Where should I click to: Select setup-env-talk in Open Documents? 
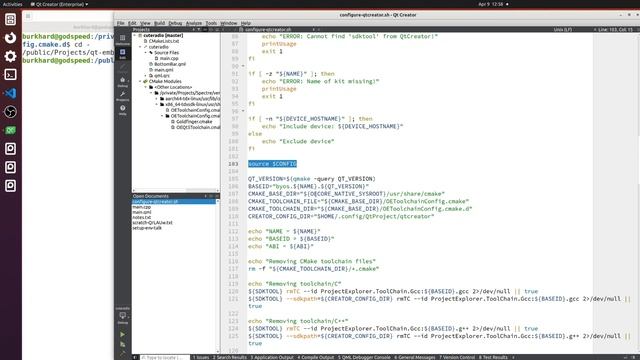click(x=147, y=228)
